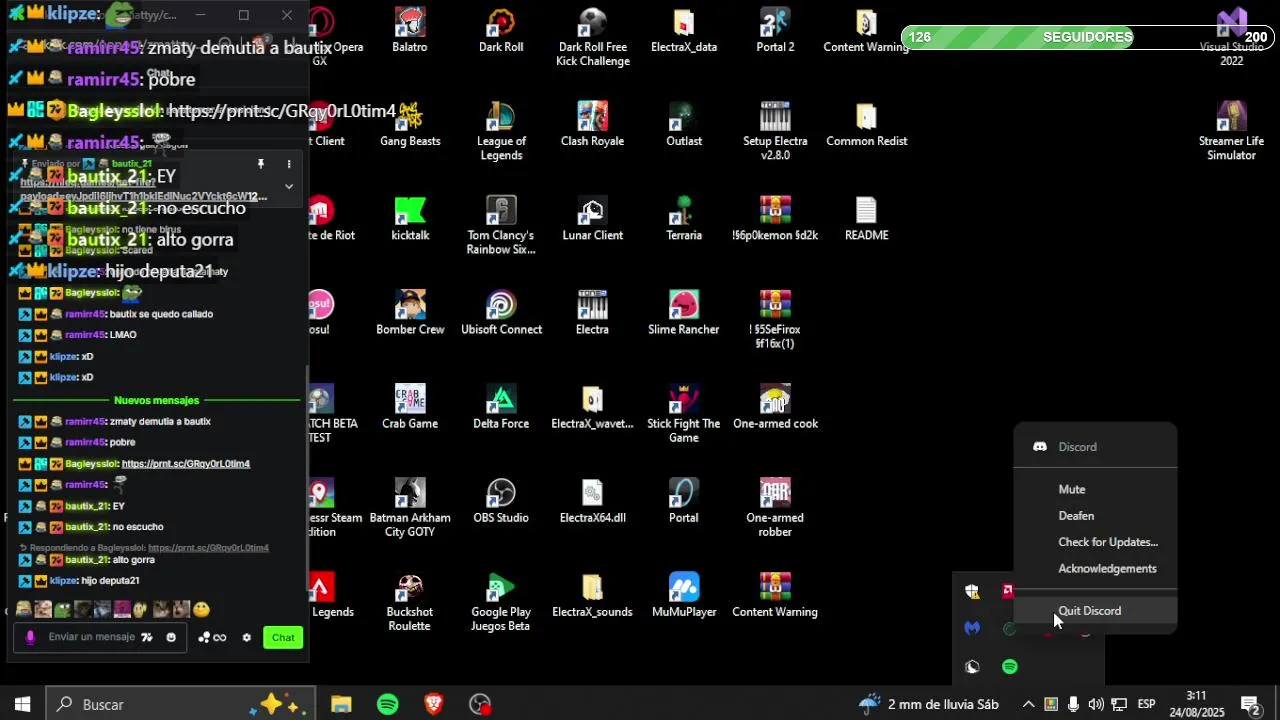Viewport: 1280px width, 720px height.
Task: Open Spotify from the taskbar
Action: [388, 704]
